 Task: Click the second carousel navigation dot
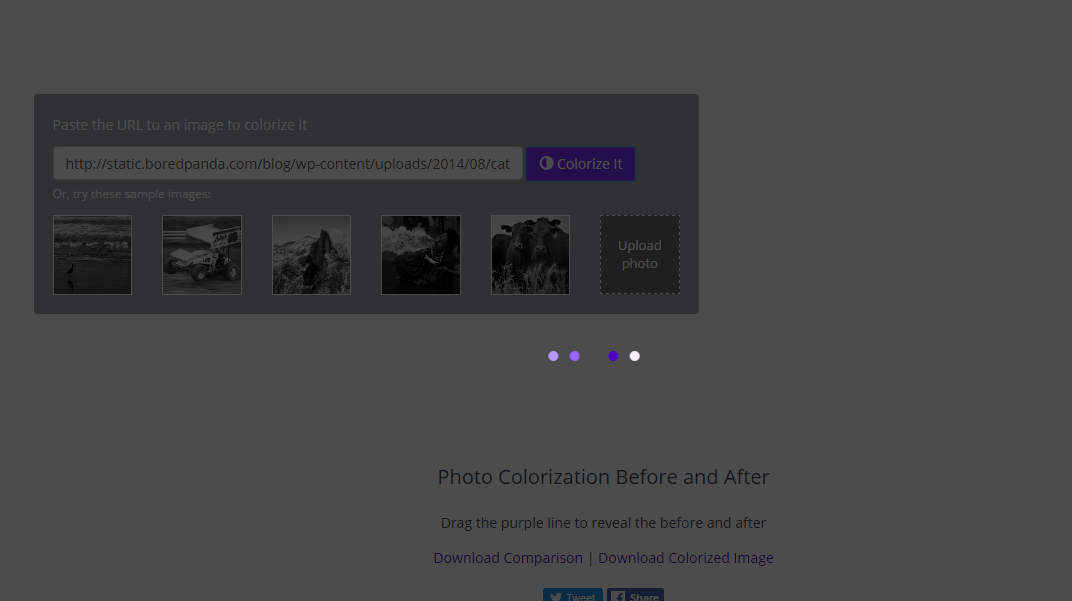[x=574, y=355]
